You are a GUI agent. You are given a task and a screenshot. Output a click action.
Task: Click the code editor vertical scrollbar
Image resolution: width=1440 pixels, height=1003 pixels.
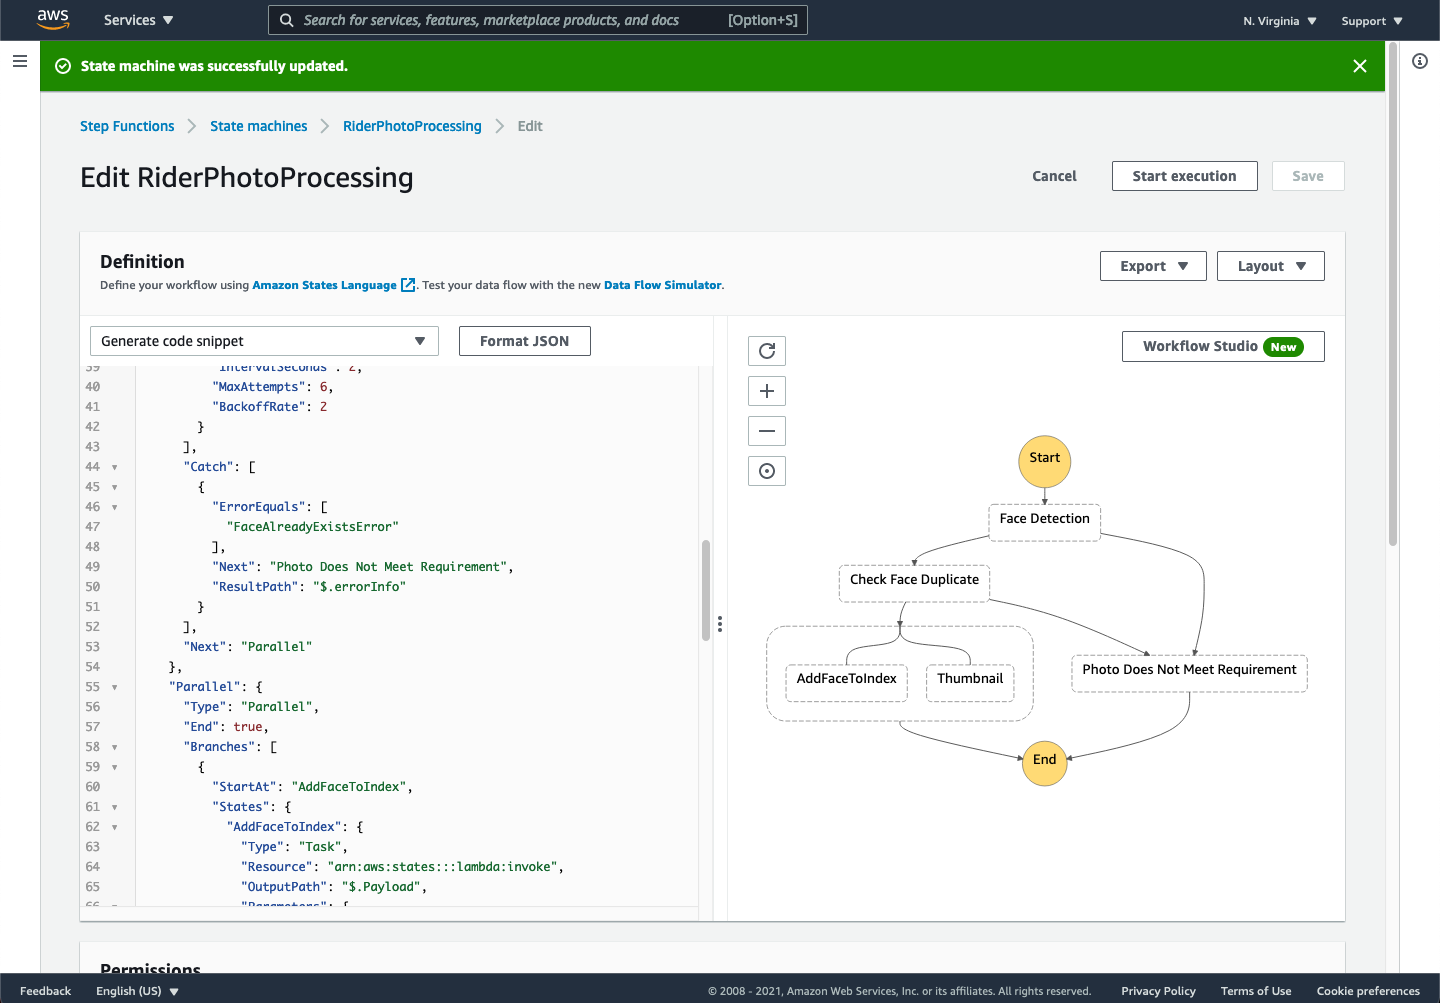click(705, 590)
